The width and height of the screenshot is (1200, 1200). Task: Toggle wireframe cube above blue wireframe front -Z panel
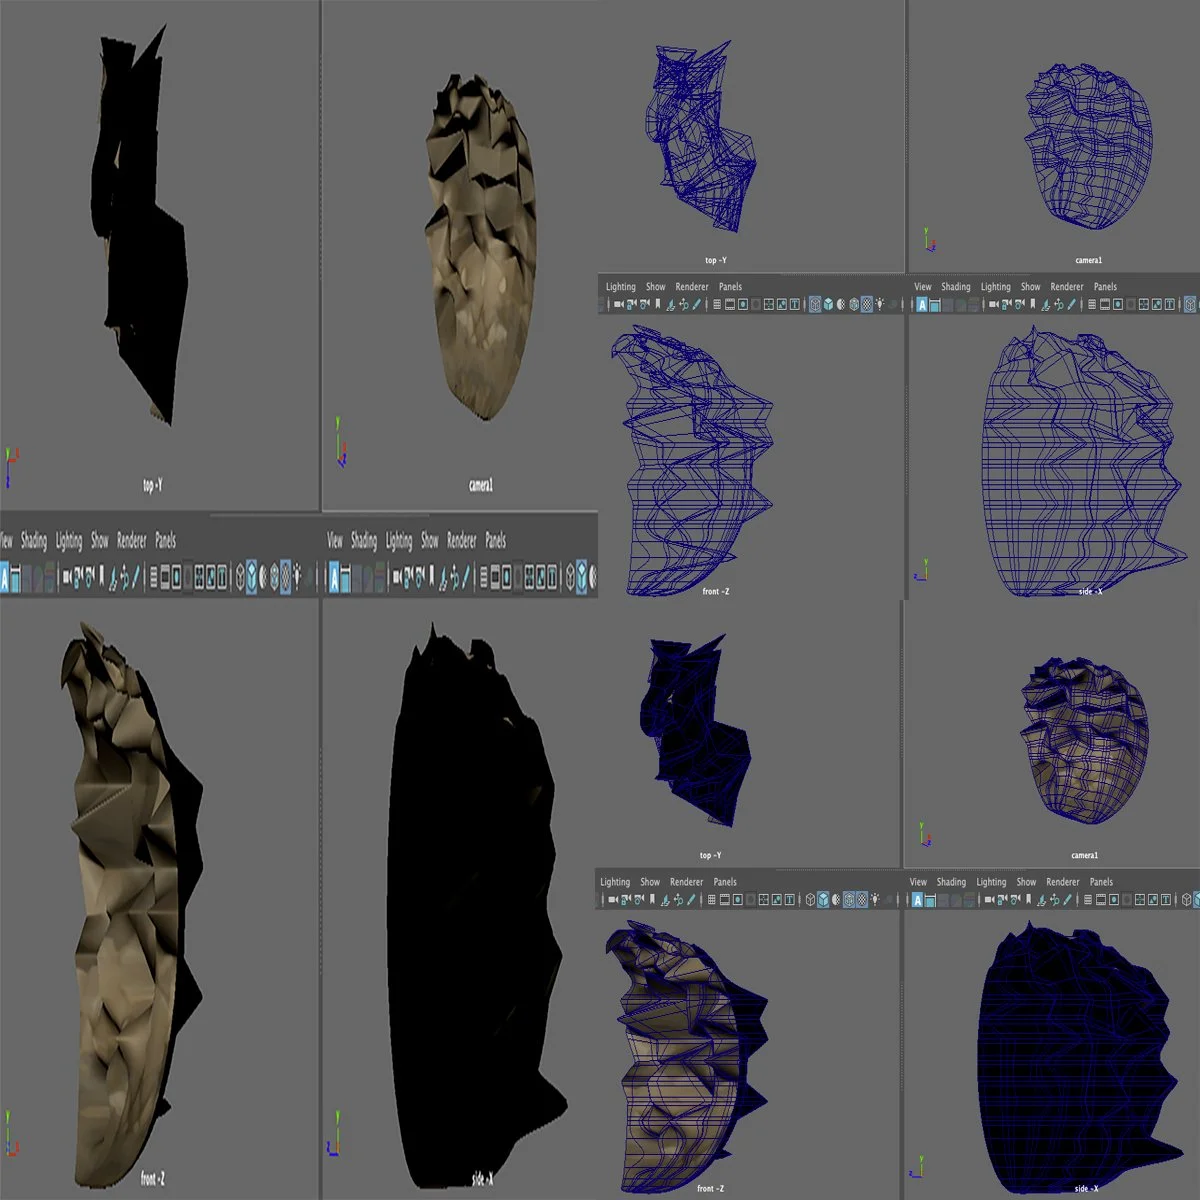814,305
